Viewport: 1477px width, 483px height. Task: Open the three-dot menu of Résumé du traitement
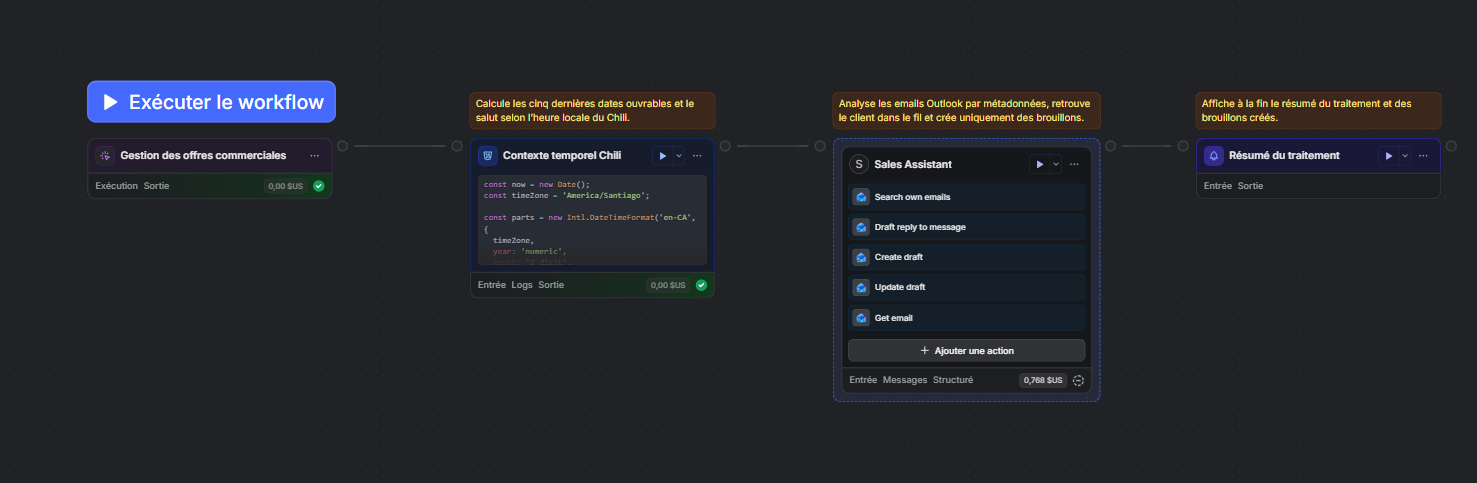point(1423,155)
